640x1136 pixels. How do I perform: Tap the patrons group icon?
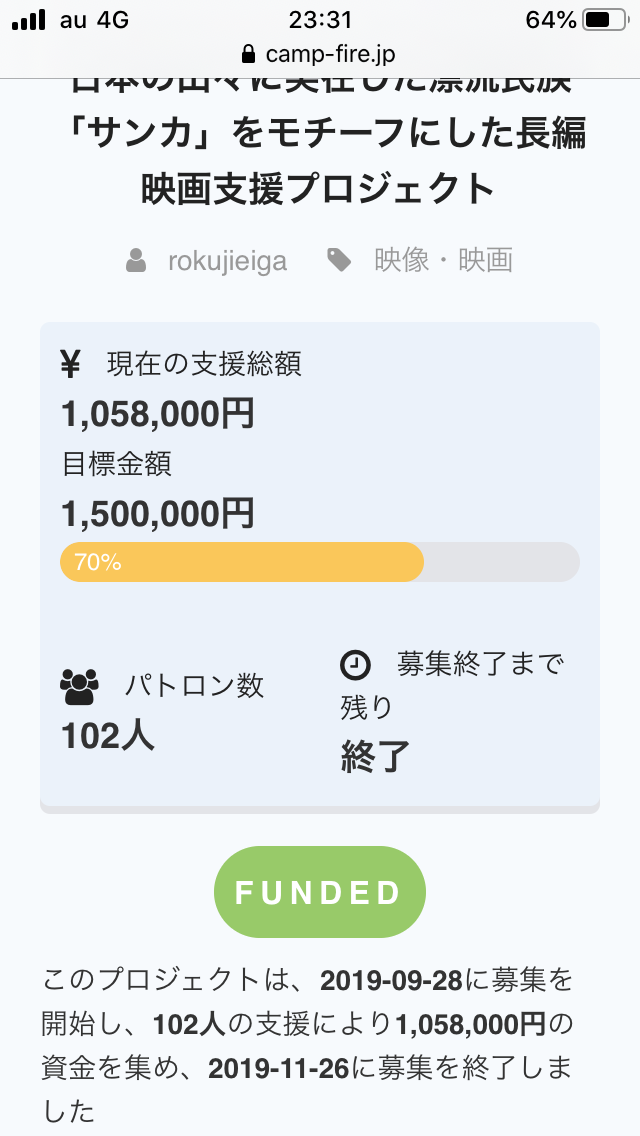tap(80, 687)
